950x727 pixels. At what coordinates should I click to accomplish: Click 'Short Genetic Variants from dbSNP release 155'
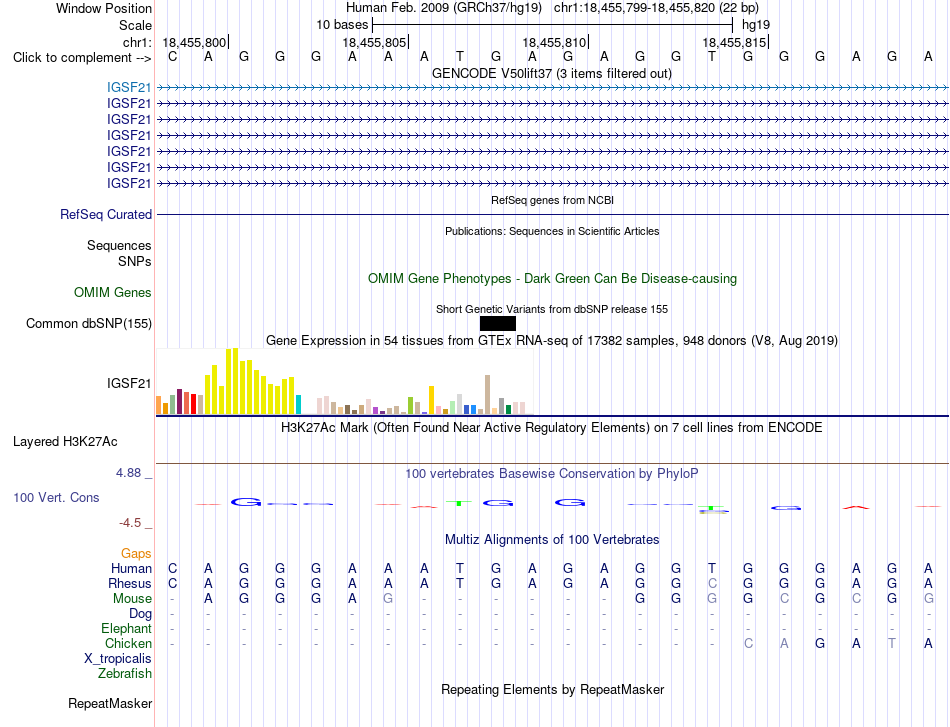coord(552,309)
